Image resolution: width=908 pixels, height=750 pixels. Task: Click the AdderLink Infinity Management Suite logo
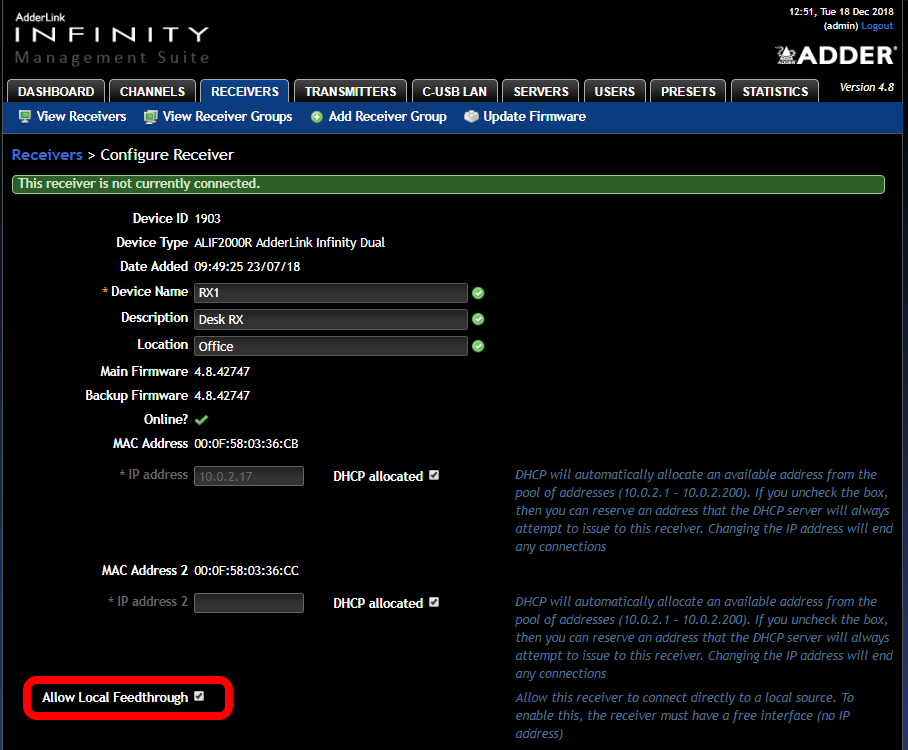coord(112,38)
